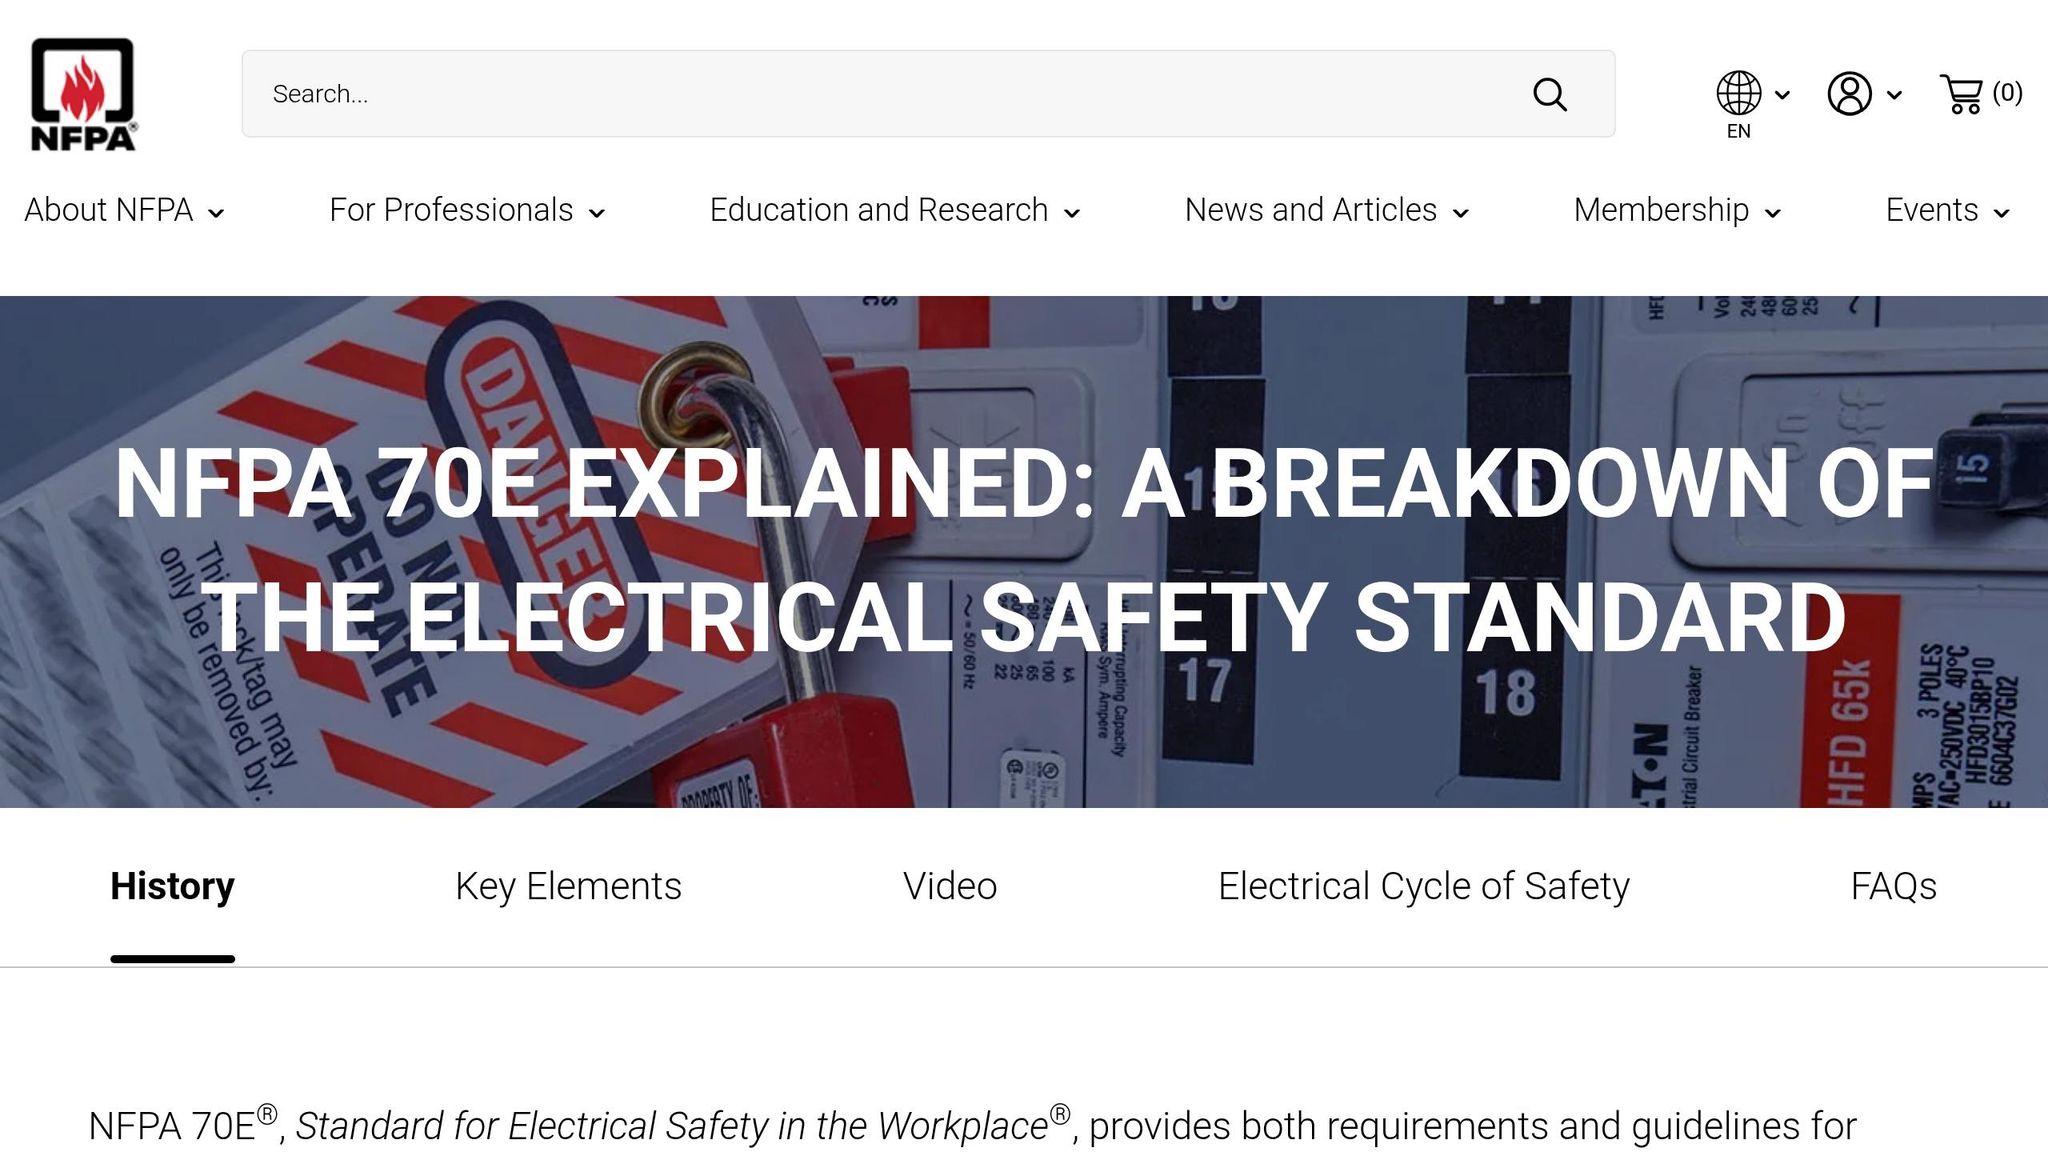The height and width of the screenshot is (1152, 2048).
Task: Expand the Events menu
Action: [1948, 210]
